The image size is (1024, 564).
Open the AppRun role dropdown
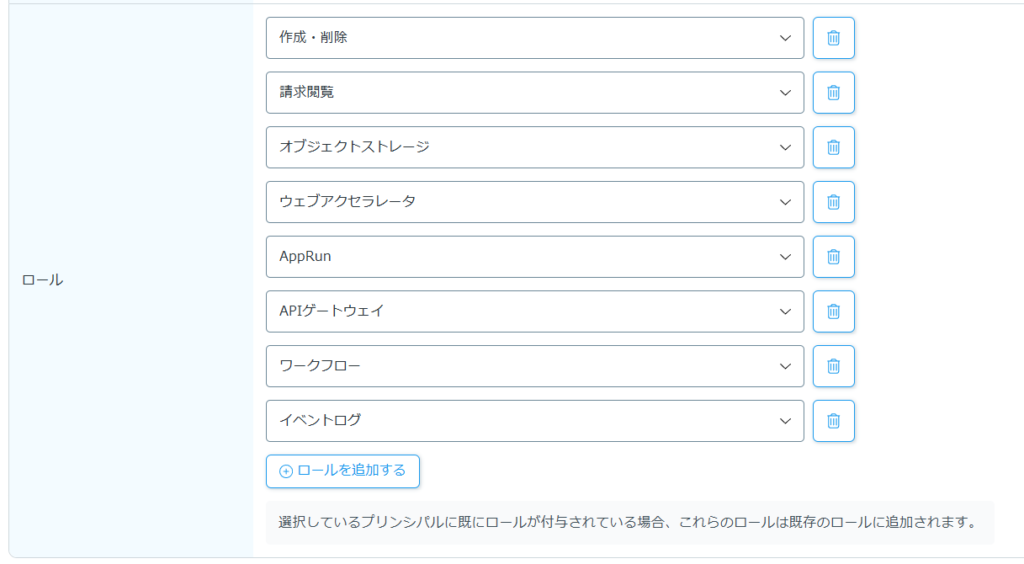pyautogui.click(x=534, y=257)
